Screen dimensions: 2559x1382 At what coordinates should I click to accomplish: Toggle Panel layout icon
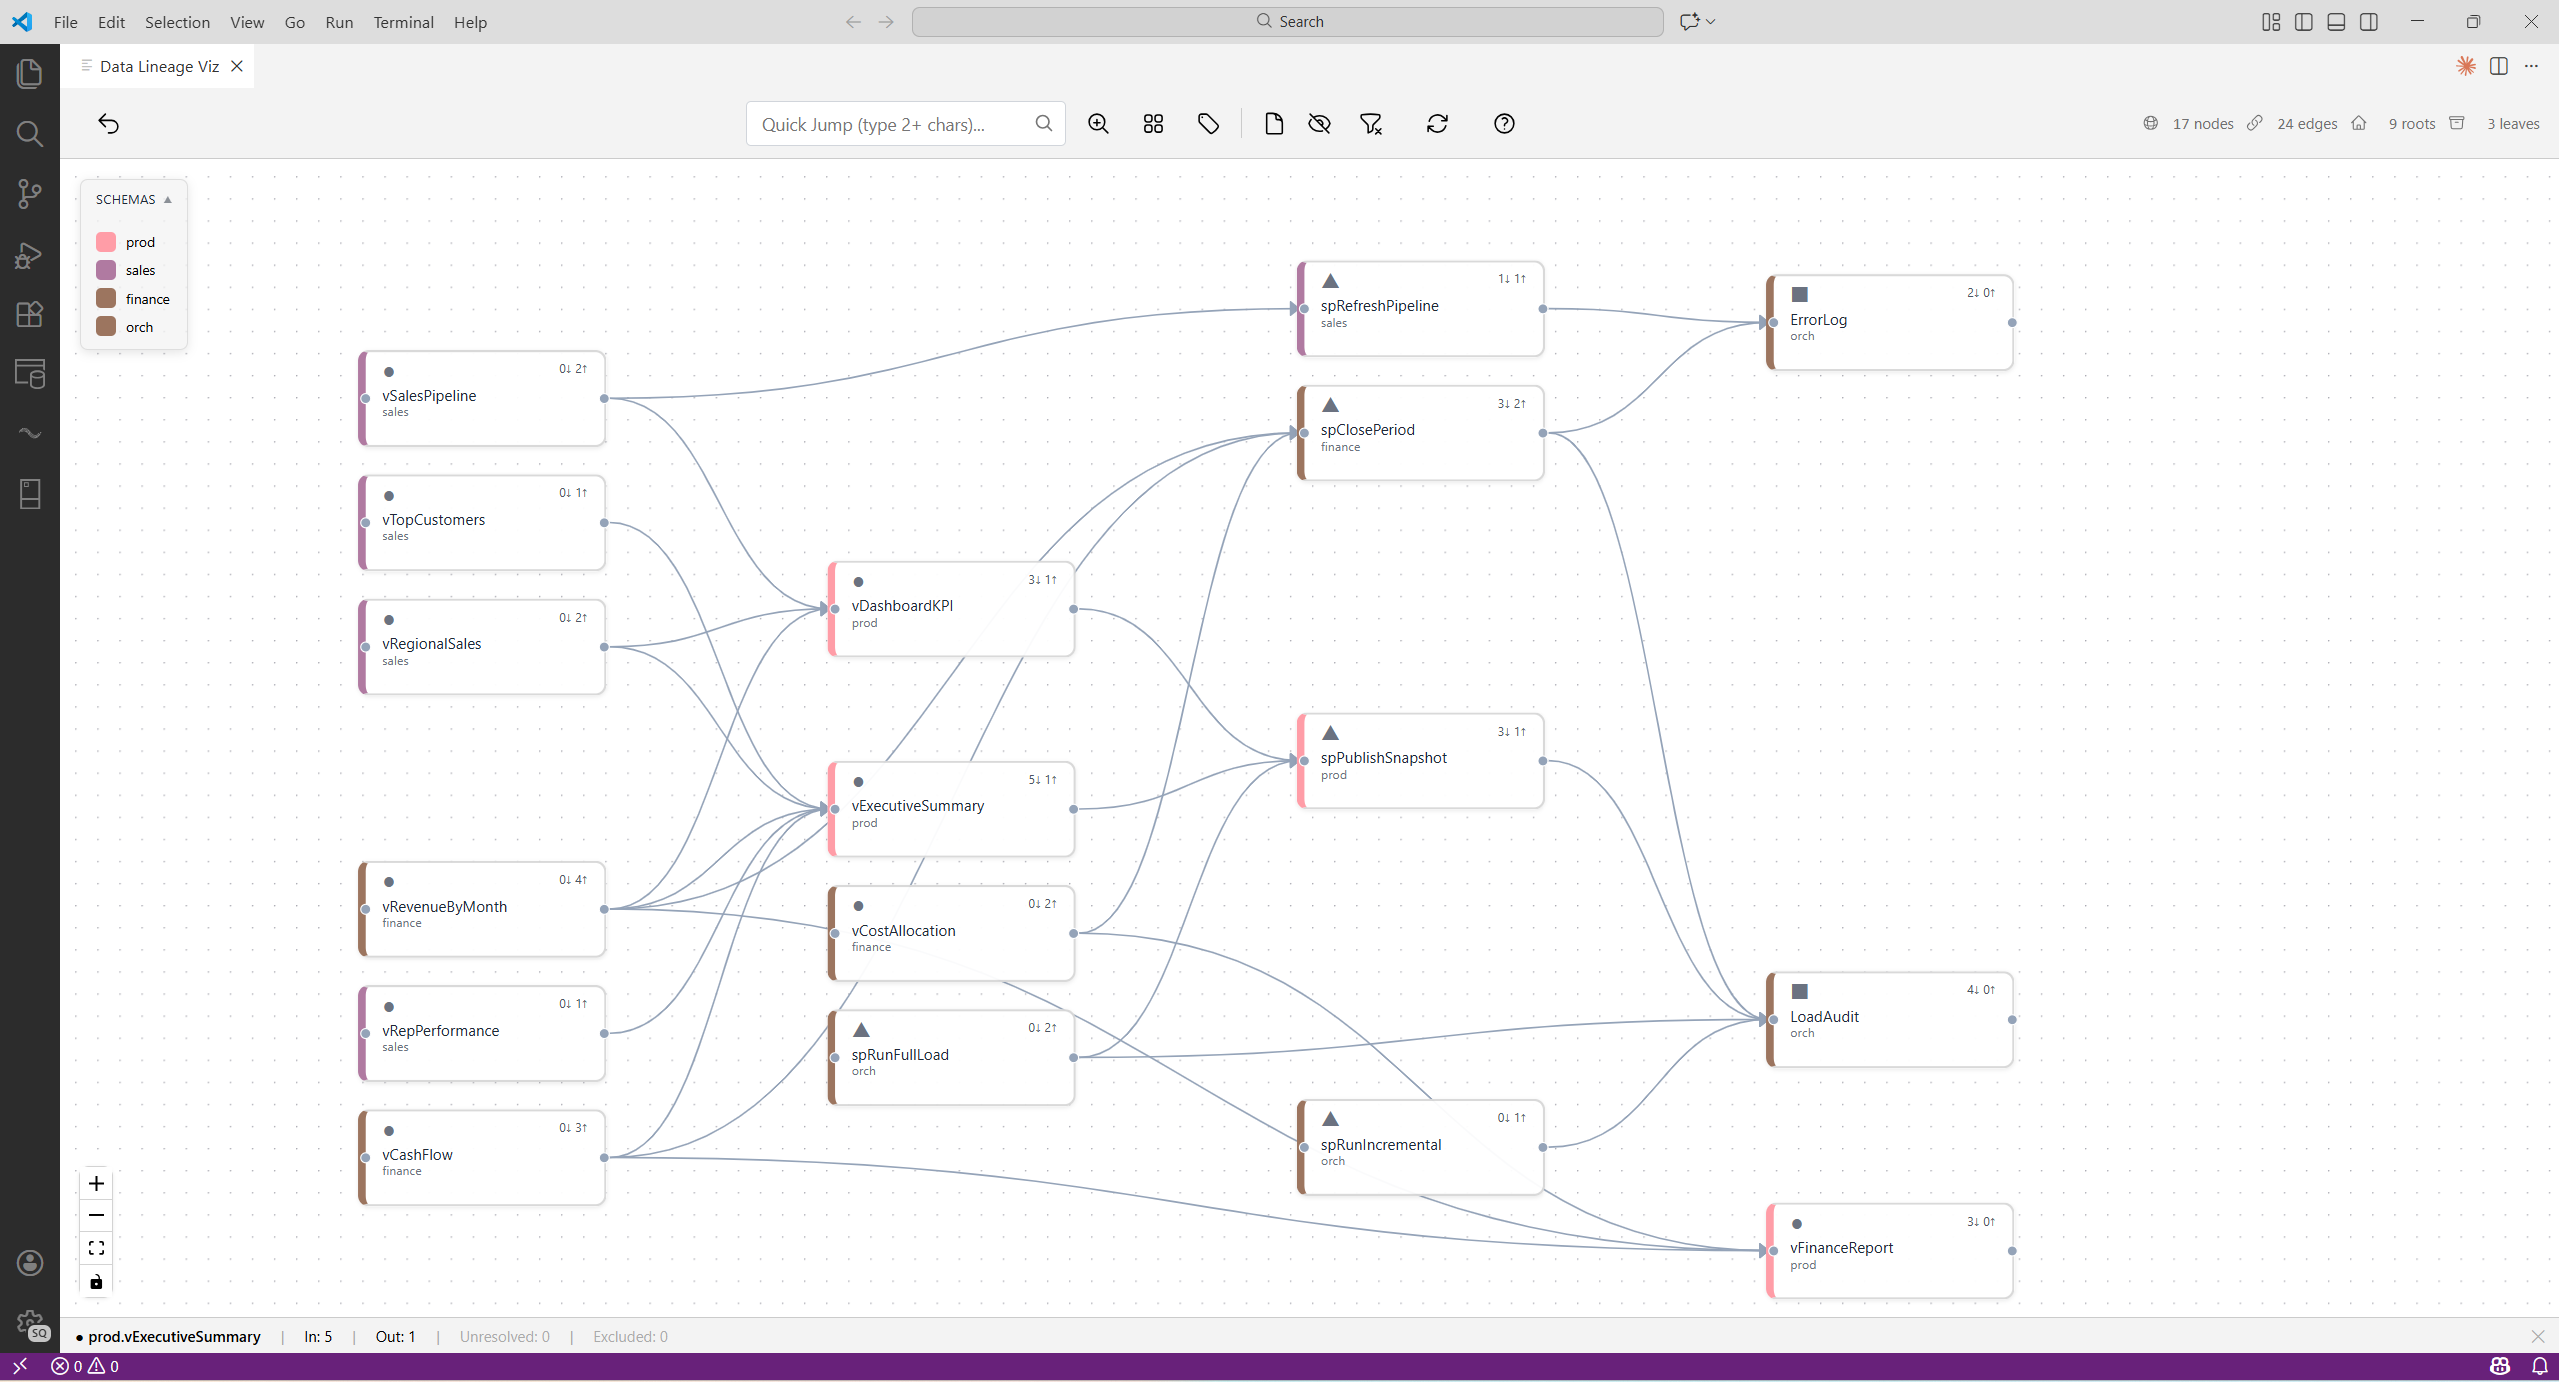click(2336, 22)
